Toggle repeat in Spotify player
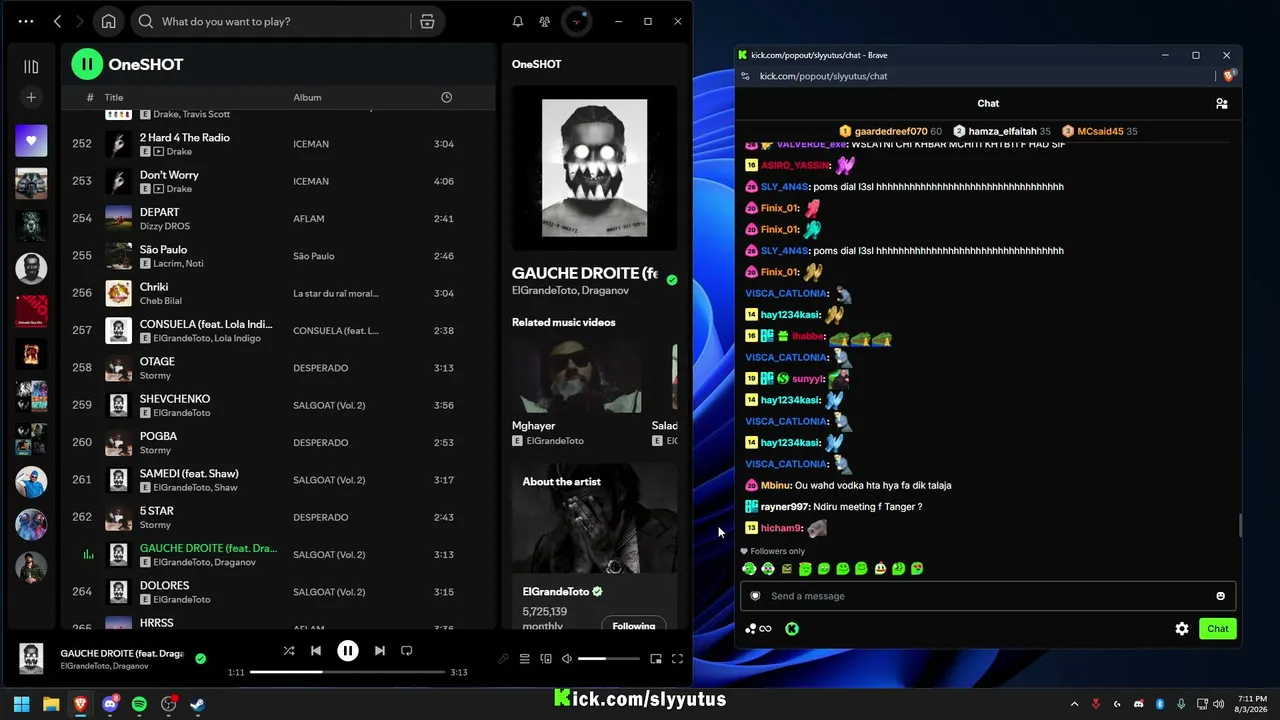This screenshot has width=1280, height=720. [x=407, y=651]
